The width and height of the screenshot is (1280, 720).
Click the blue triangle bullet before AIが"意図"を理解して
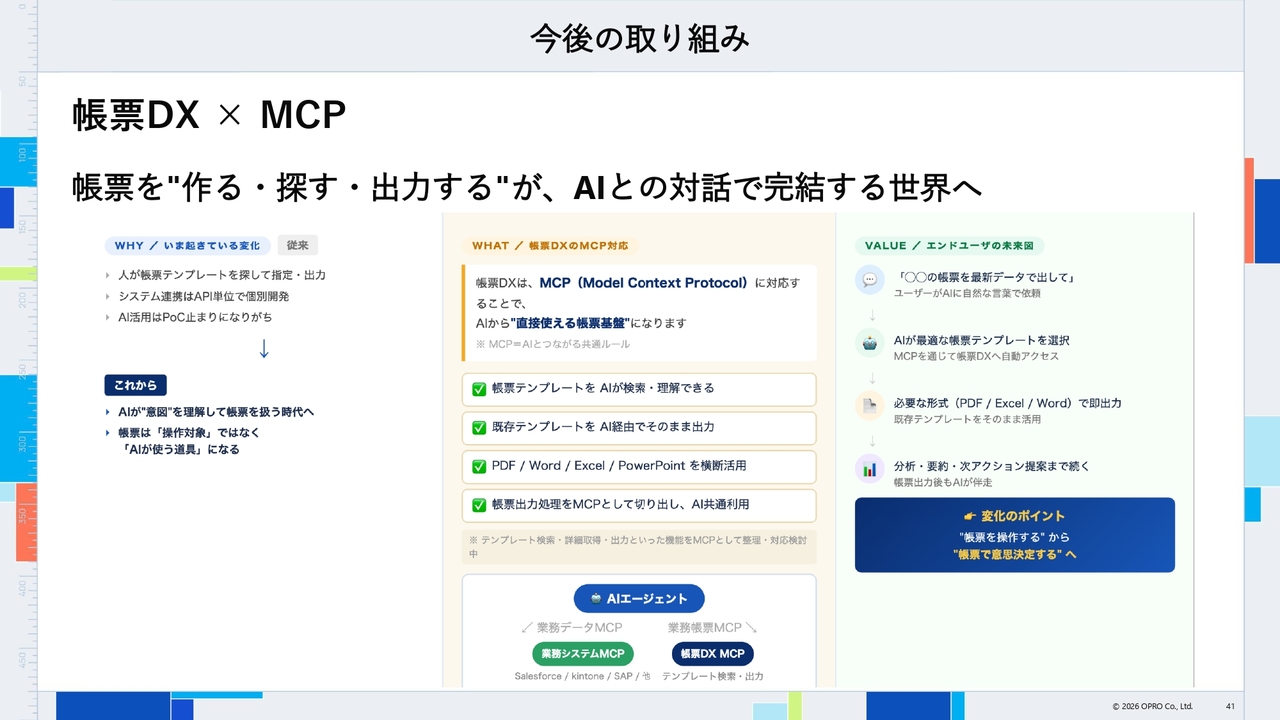[108, 412]
